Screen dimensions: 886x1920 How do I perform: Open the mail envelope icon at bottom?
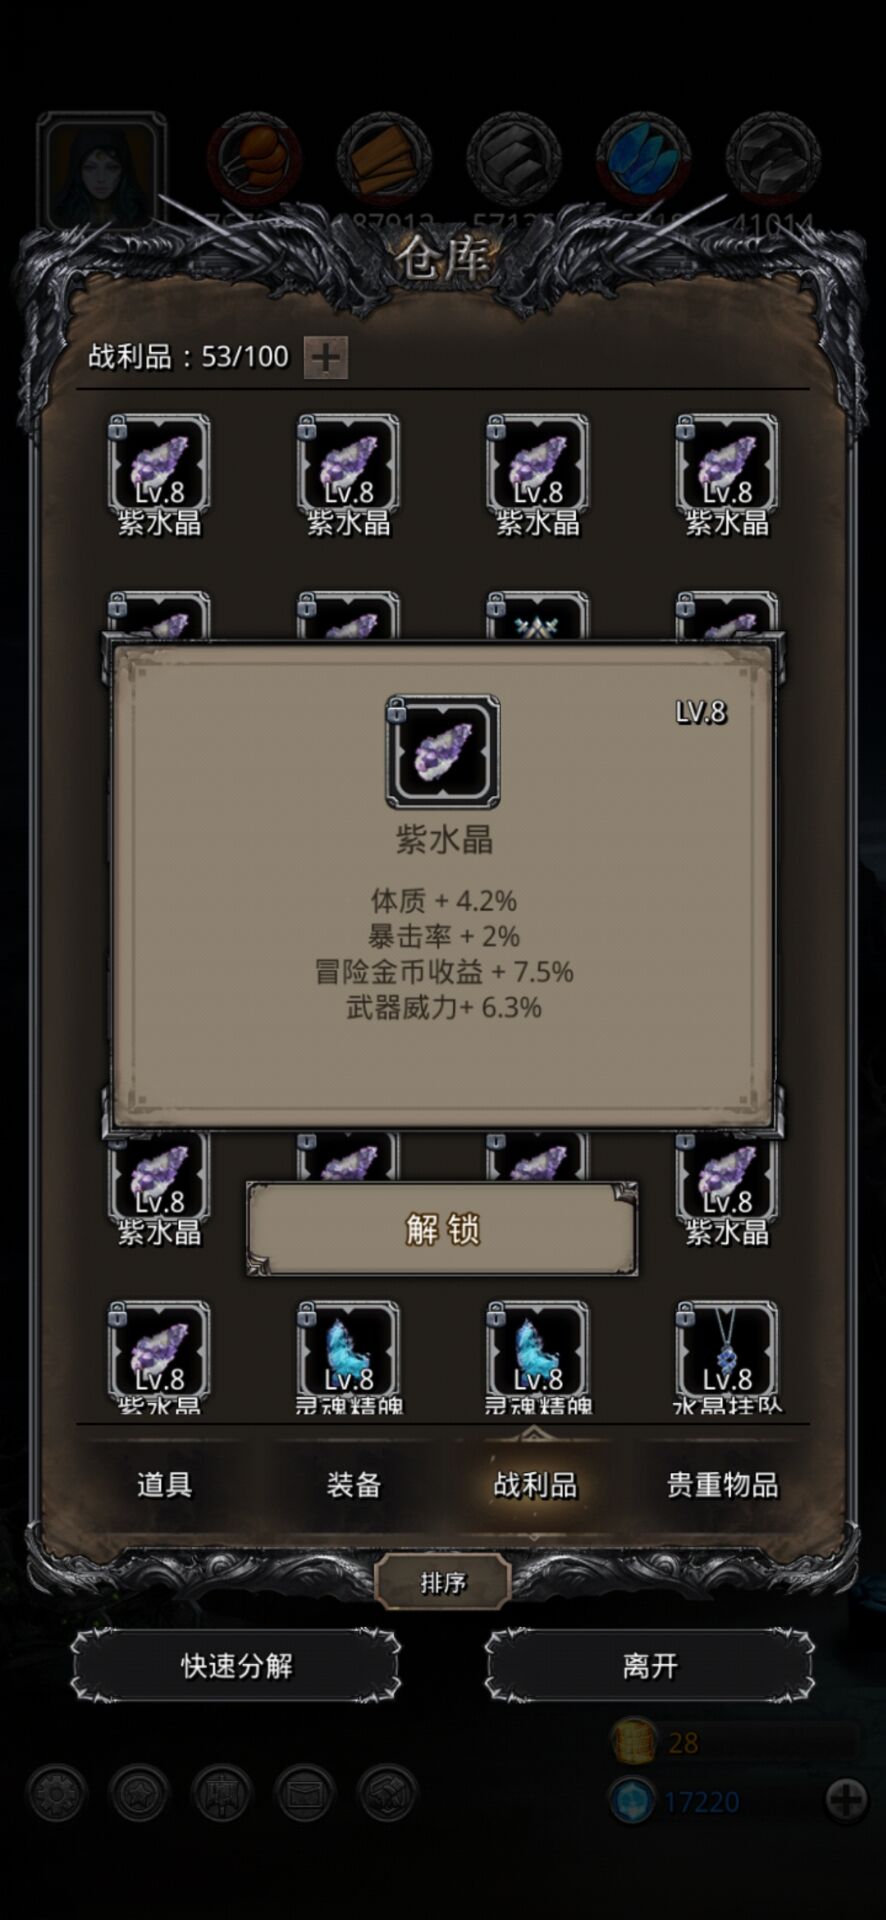[x=304, y=1794]
